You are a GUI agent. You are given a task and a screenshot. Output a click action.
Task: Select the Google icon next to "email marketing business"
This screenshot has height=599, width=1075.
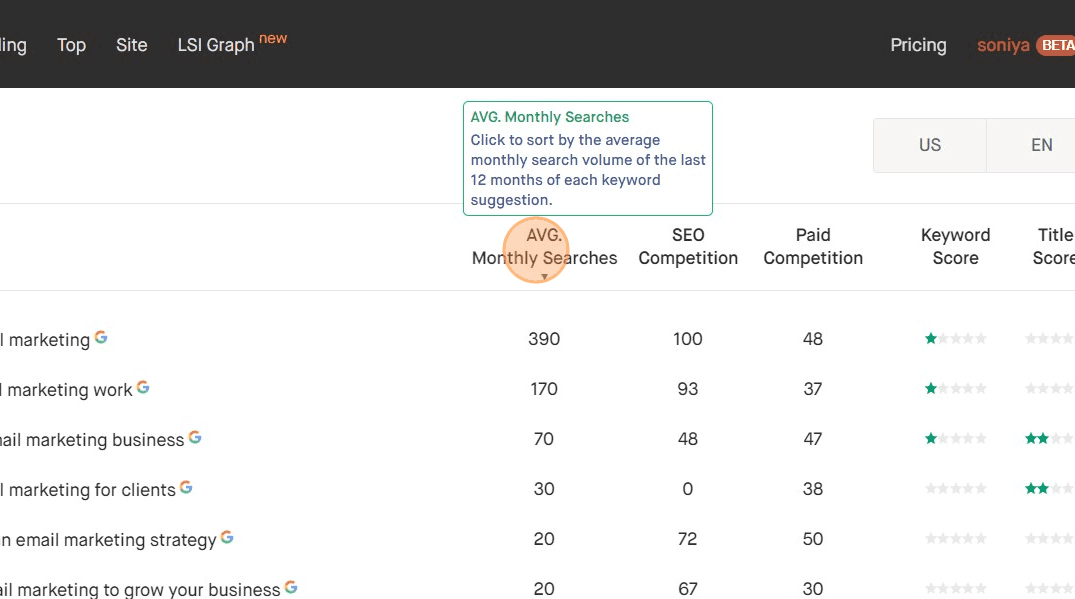(195, 437)
